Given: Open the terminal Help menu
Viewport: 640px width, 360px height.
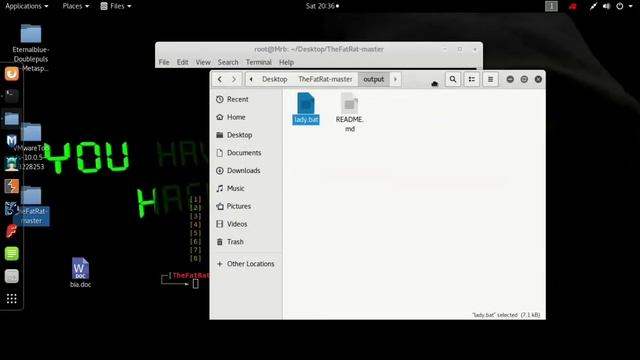Looking at the screenshot, I should [286, 62].
